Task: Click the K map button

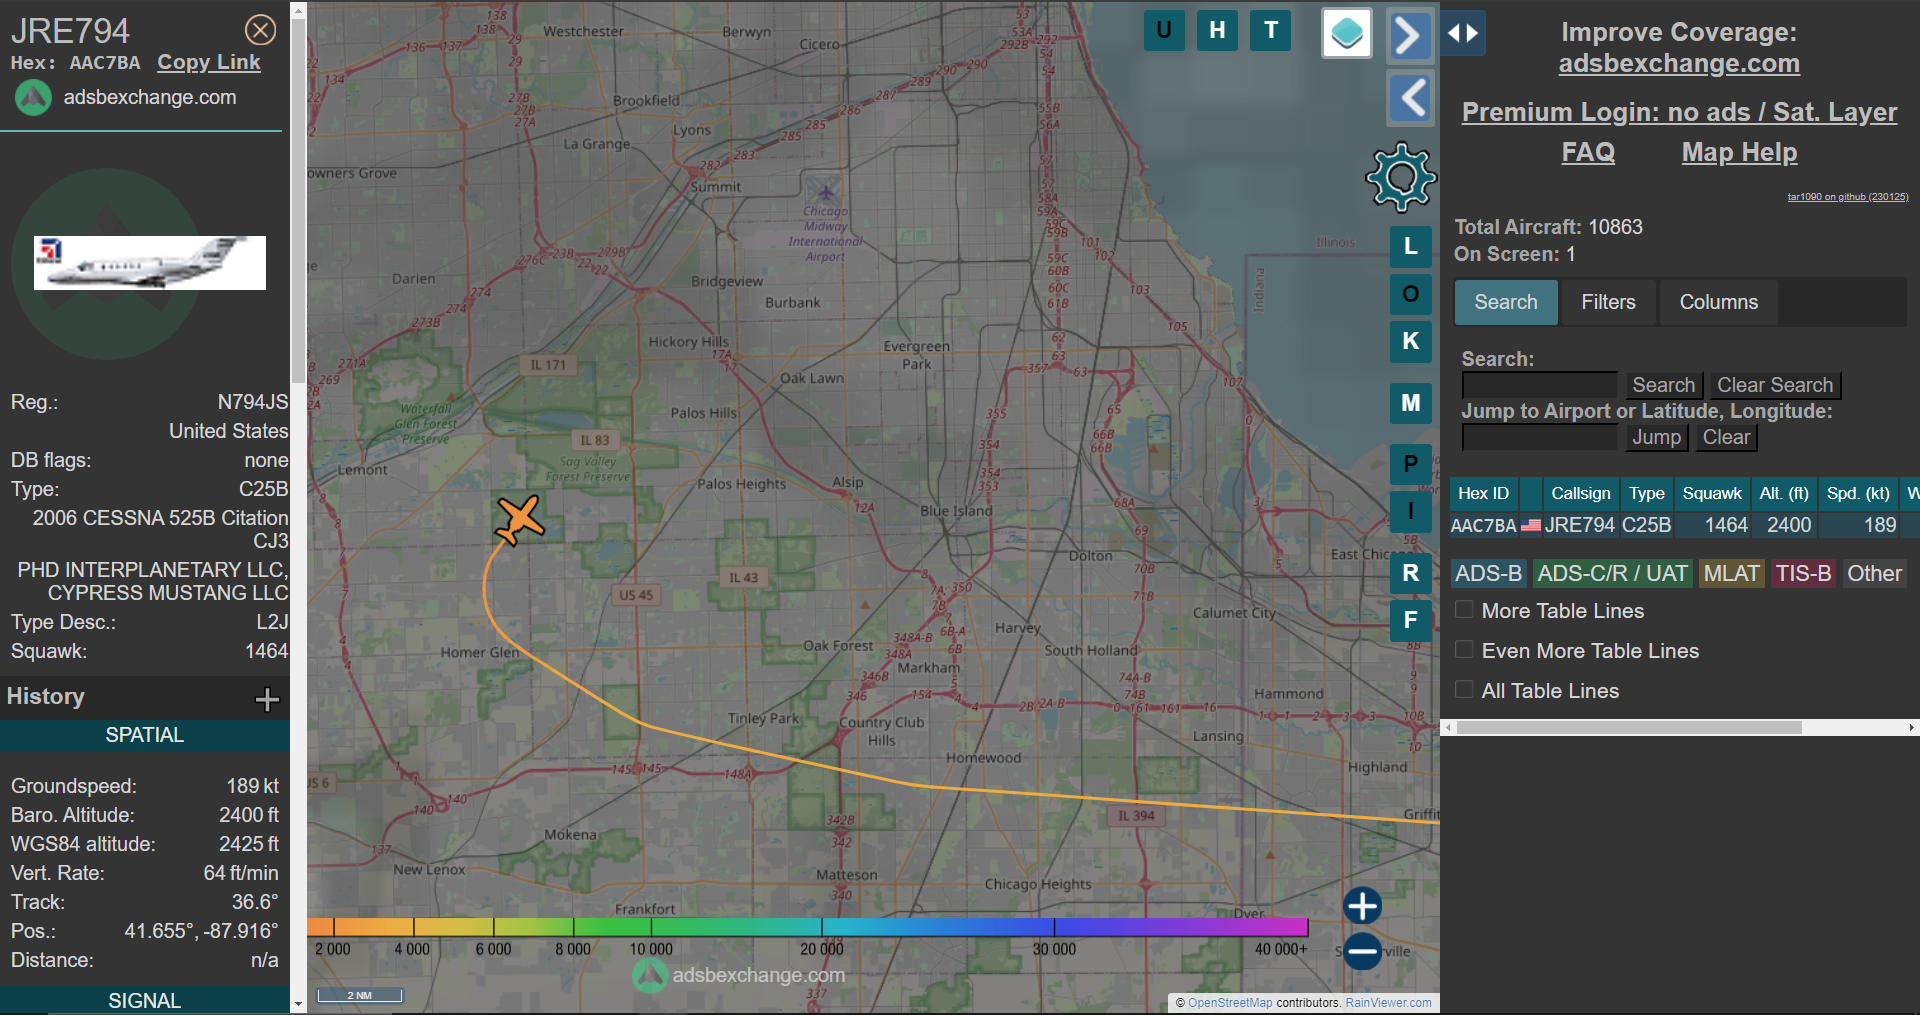Action: point(1410,341)
